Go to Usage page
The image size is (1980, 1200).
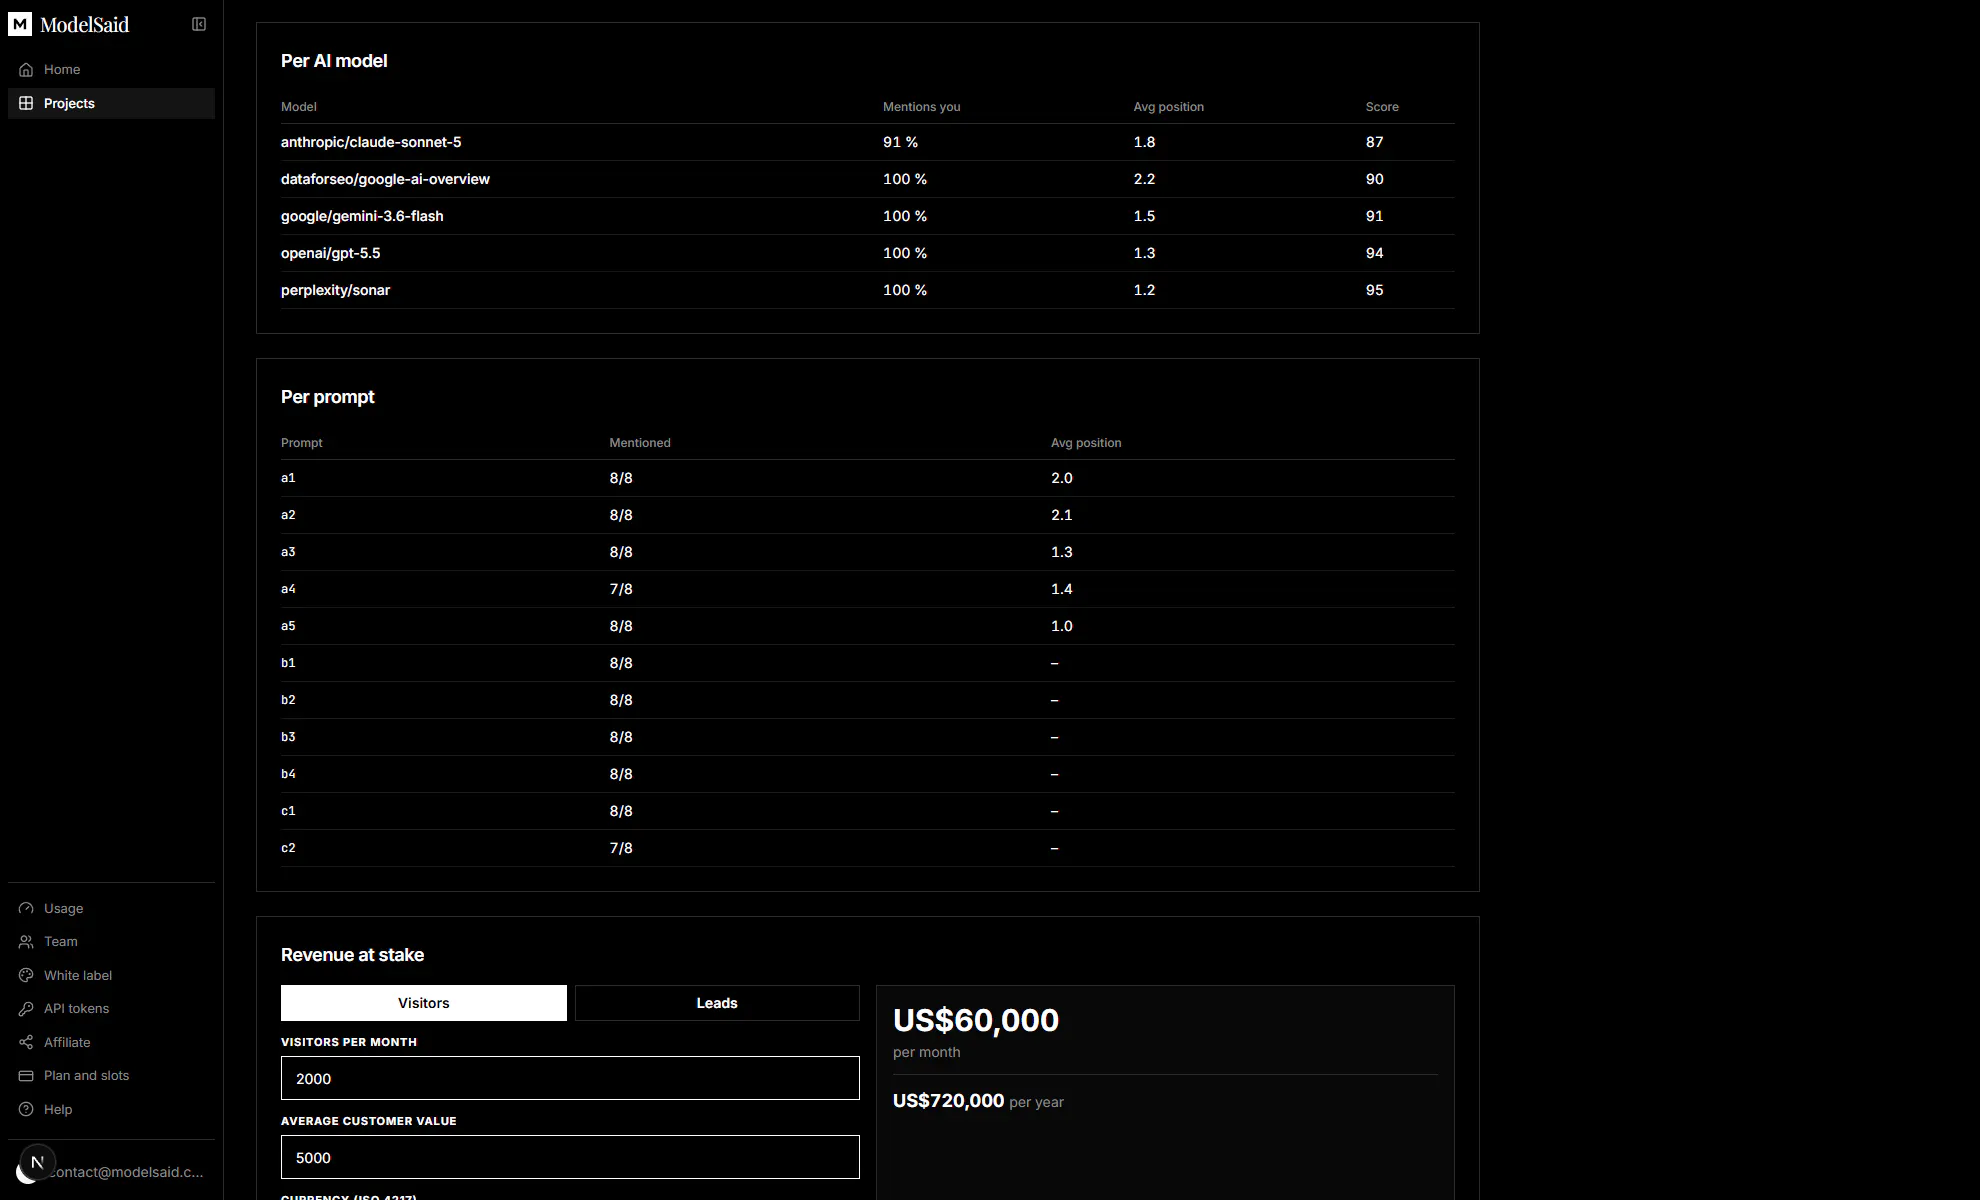[111, 908]
